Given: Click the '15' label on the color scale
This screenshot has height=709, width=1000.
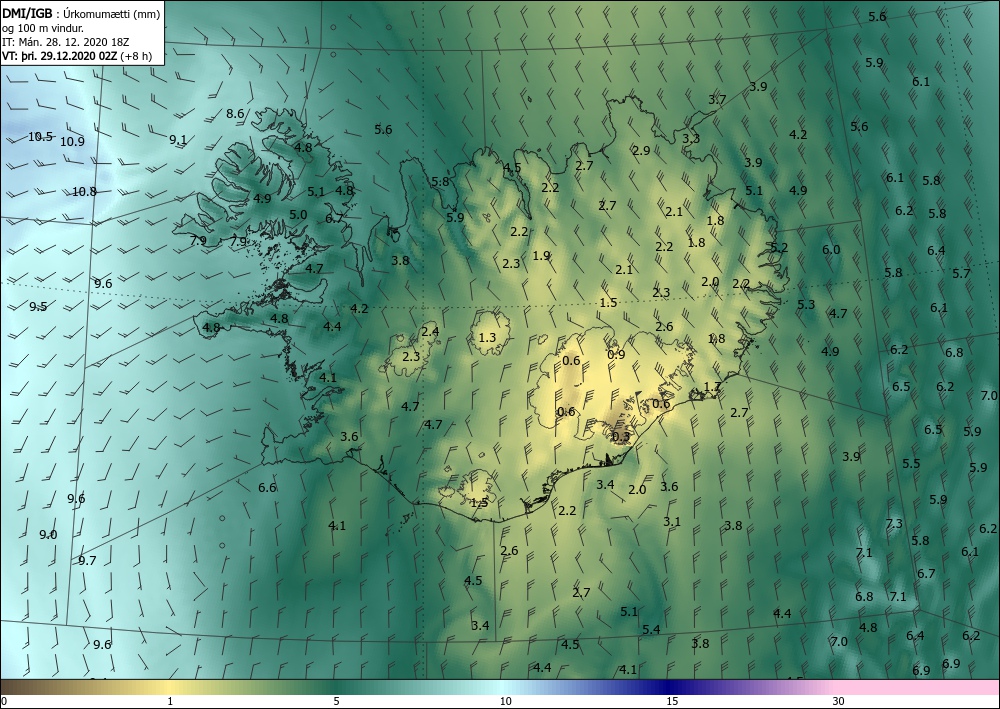Looking at the screenshot, I should (x=672, y=701).
